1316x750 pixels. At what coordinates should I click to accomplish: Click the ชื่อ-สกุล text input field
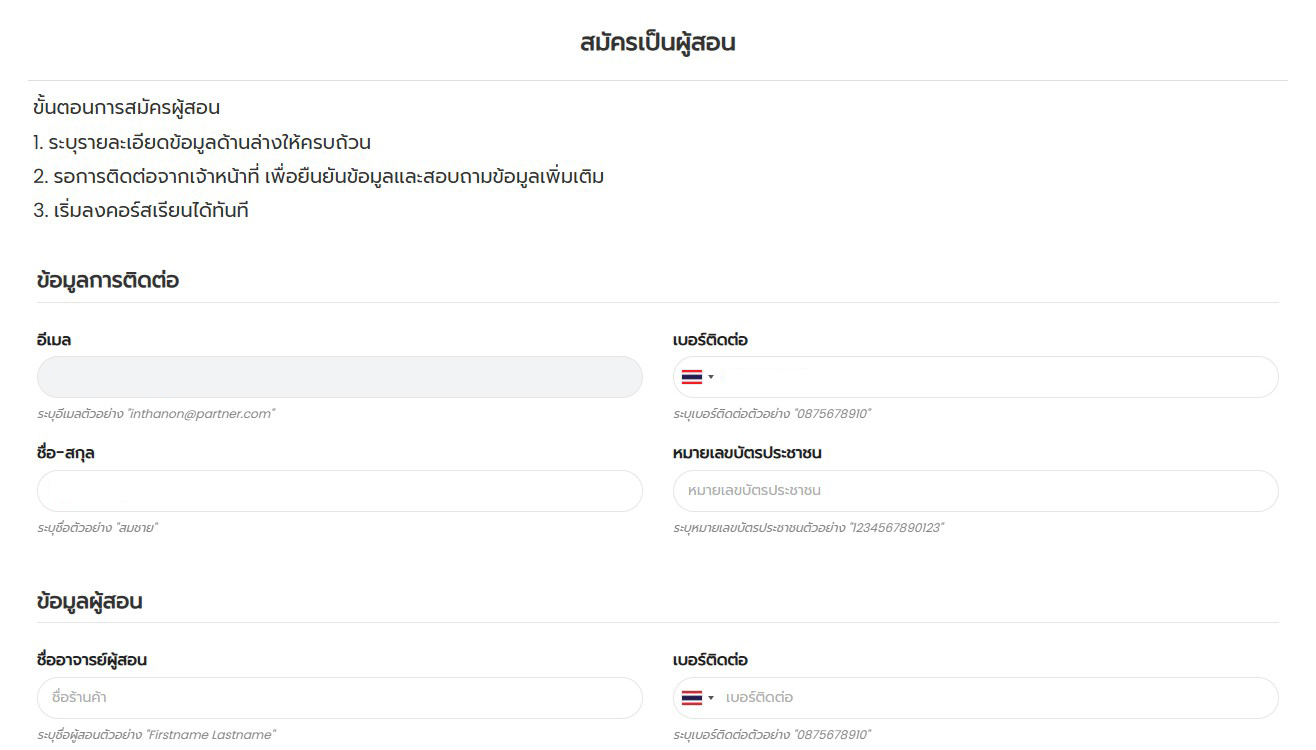point(339,491)
